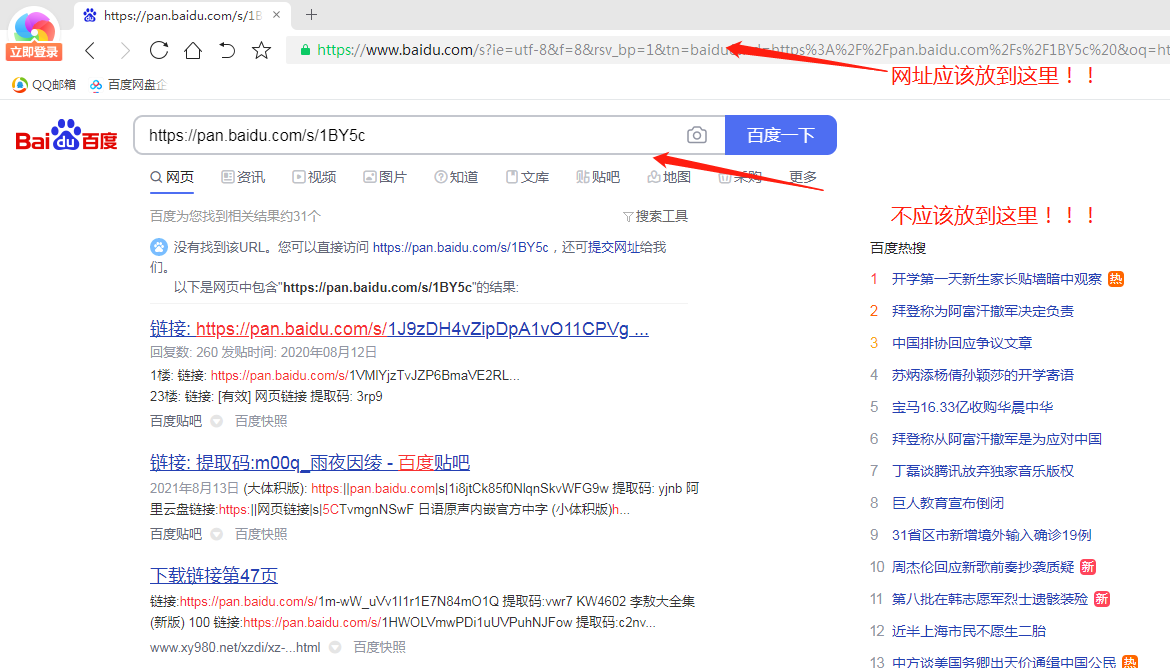Image resolution: width=1170 pixels, height=668 pixels.
Task: Open hot search 巨人教育宣布倒闭
Action: 947,503
